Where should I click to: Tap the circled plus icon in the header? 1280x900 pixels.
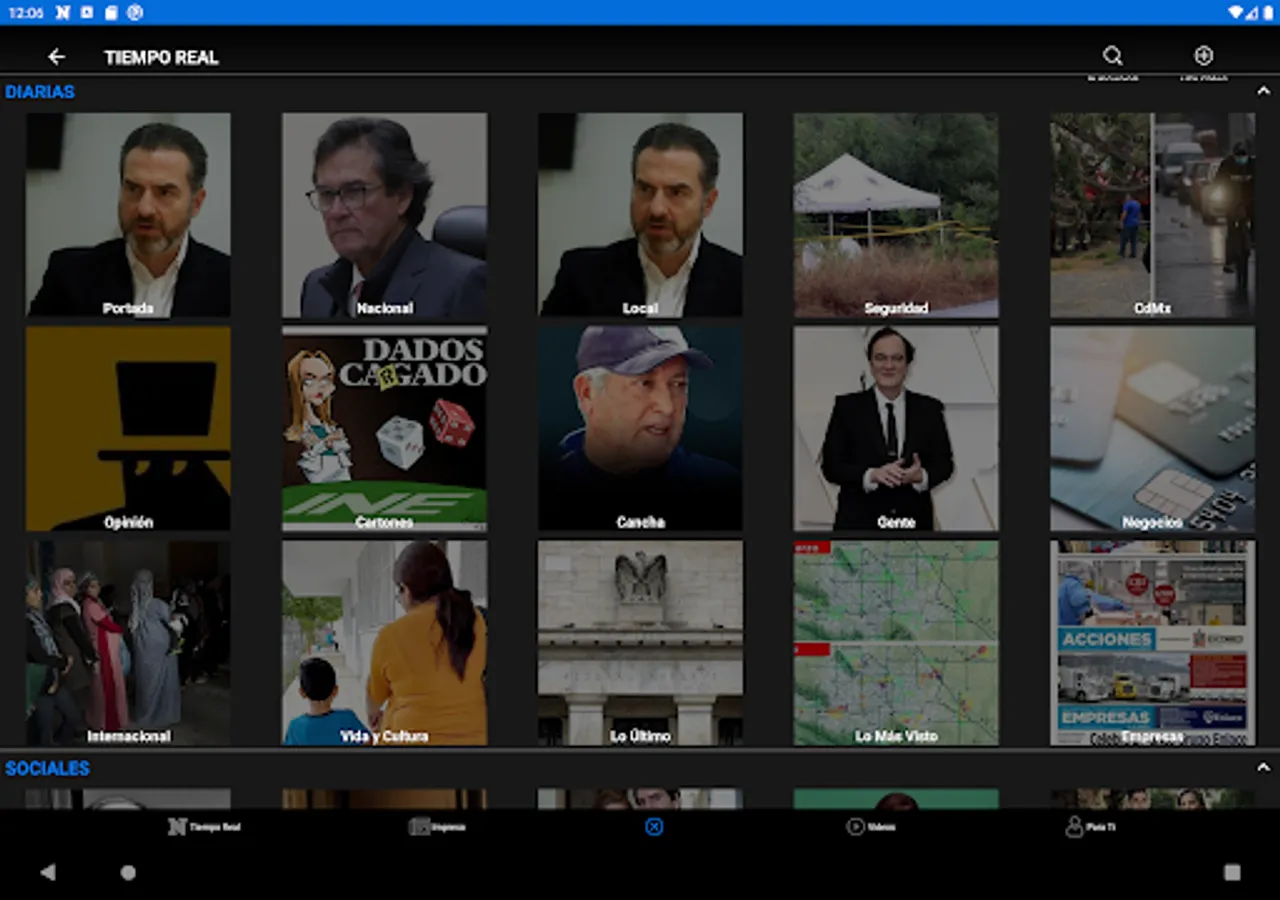point(1203,56)
